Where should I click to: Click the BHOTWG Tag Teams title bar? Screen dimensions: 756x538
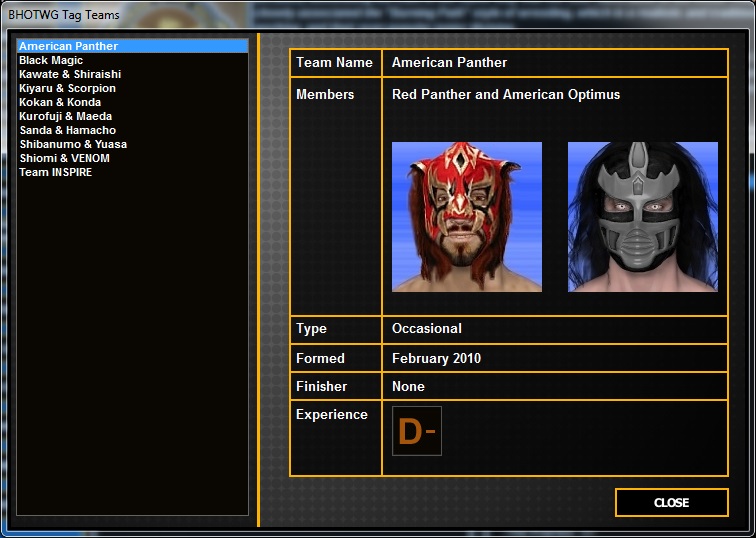coord(64,15)
